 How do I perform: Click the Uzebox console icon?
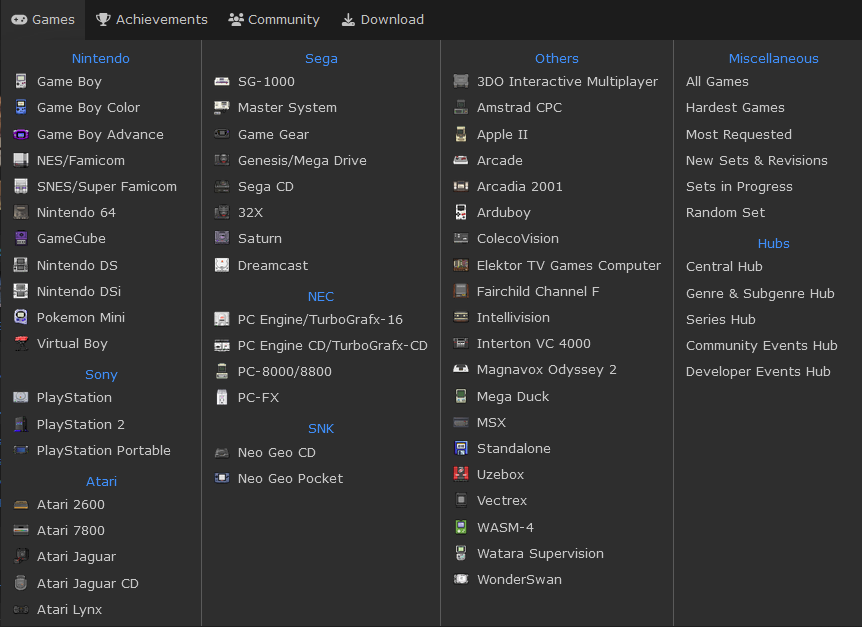461,474
